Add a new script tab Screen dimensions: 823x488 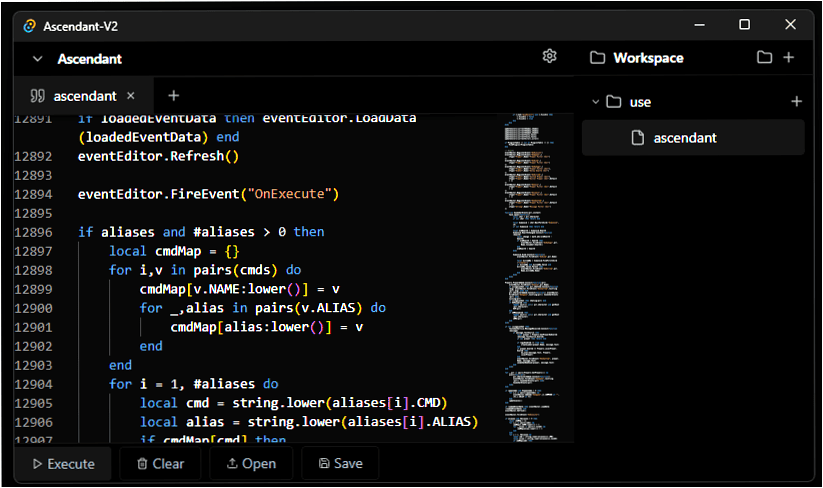[x=173, y=96]
